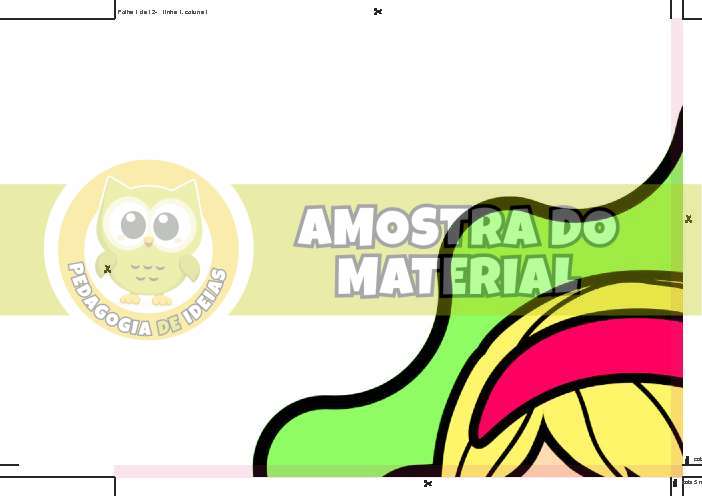
Task: Click the 'Folha 1 de 12 - linha 1, coluna 1' label
Action: 162,12
